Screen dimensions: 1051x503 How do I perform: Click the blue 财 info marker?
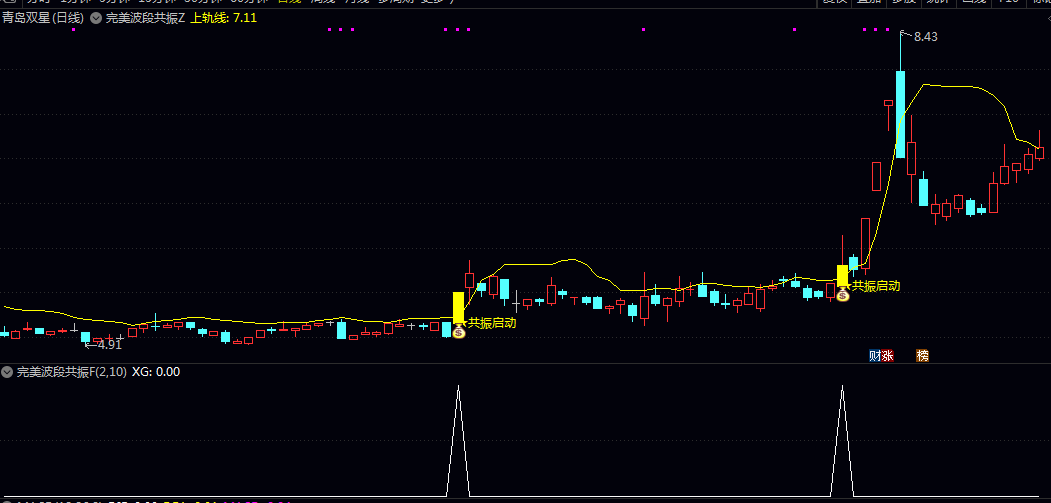[875, 356]
